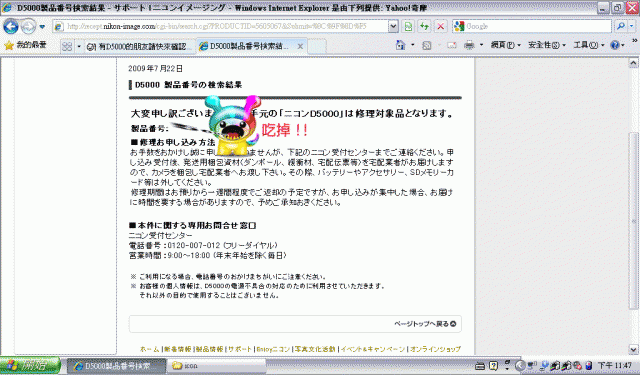Open the オンラインショップ footer link
Image resolution: width=640 pixels, height=375 pixels.
click(x=435, y=349)
